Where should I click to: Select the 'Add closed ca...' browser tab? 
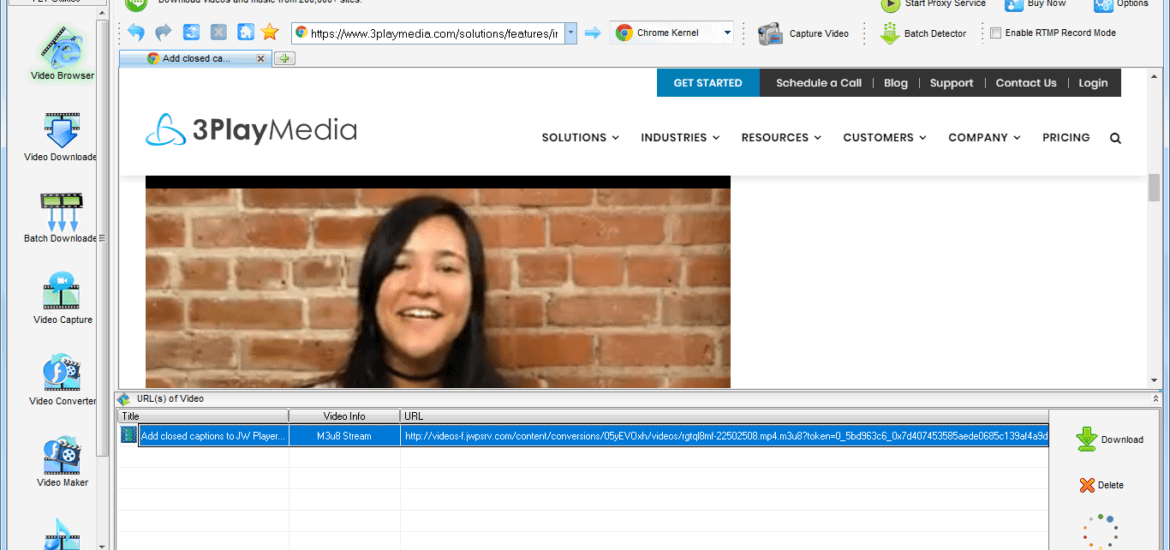[194, 58]
